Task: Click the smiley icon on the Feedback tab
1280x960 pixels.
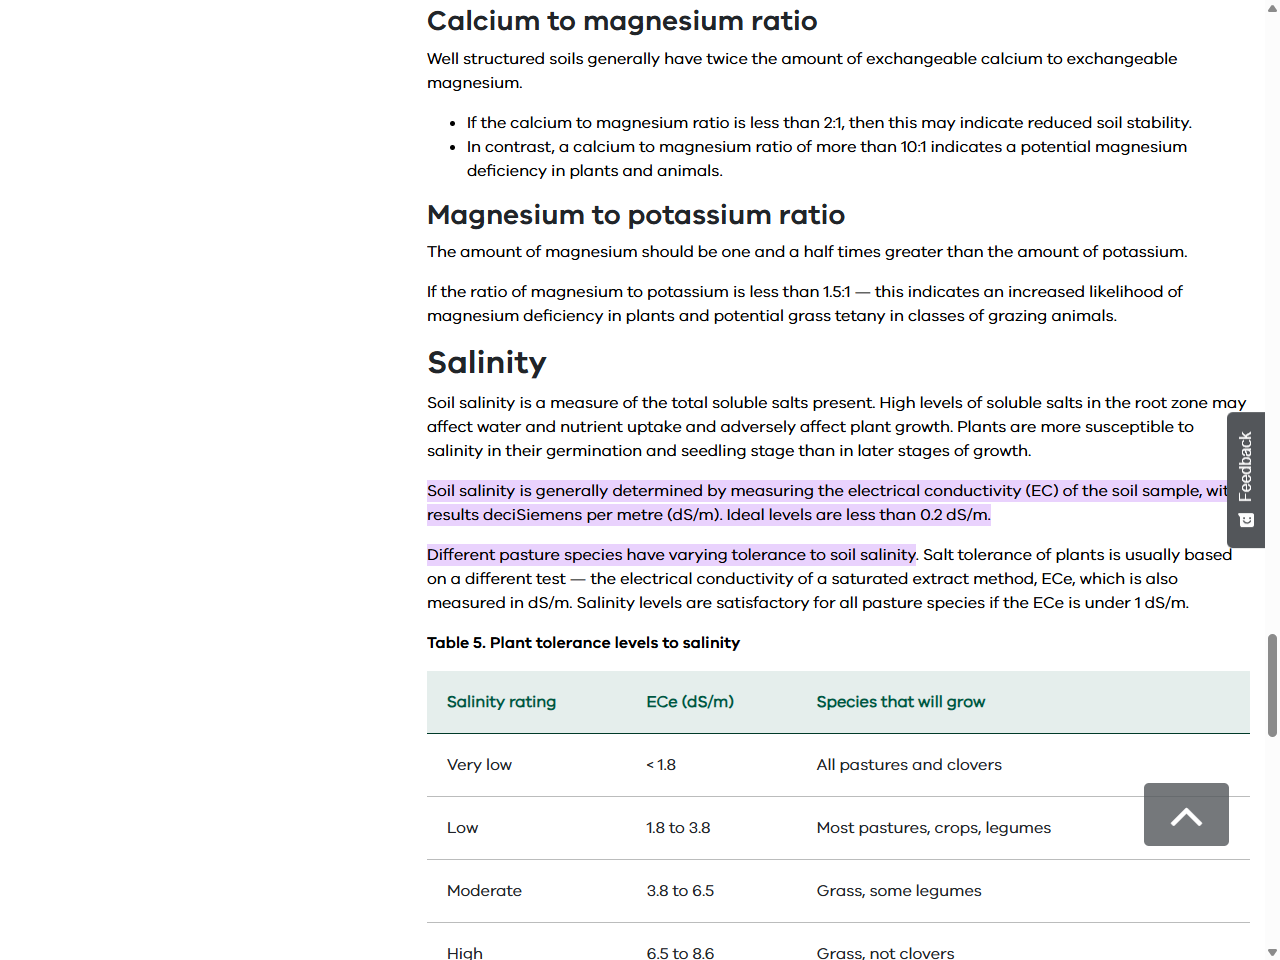Action: (x=1246, y=520)
